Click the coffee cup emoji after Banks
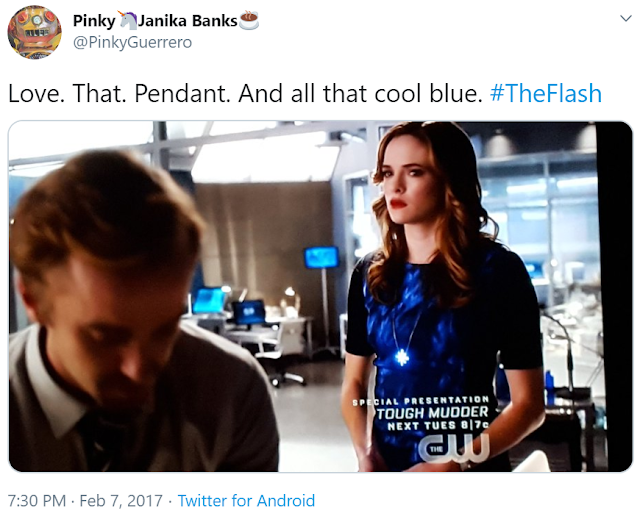This screenshot has width=640, height=519. pyautogui.click(x=249, y=21)
